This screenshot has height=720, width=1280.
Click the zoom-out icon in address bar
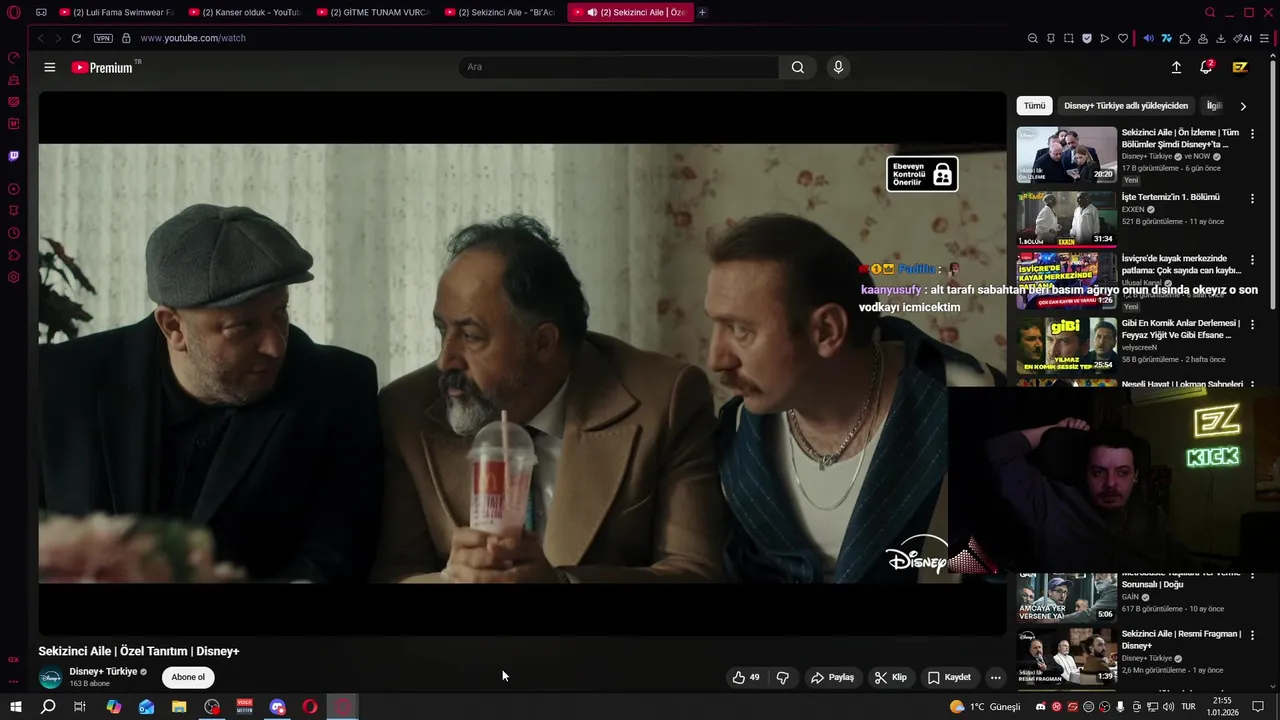point(1032,38)
